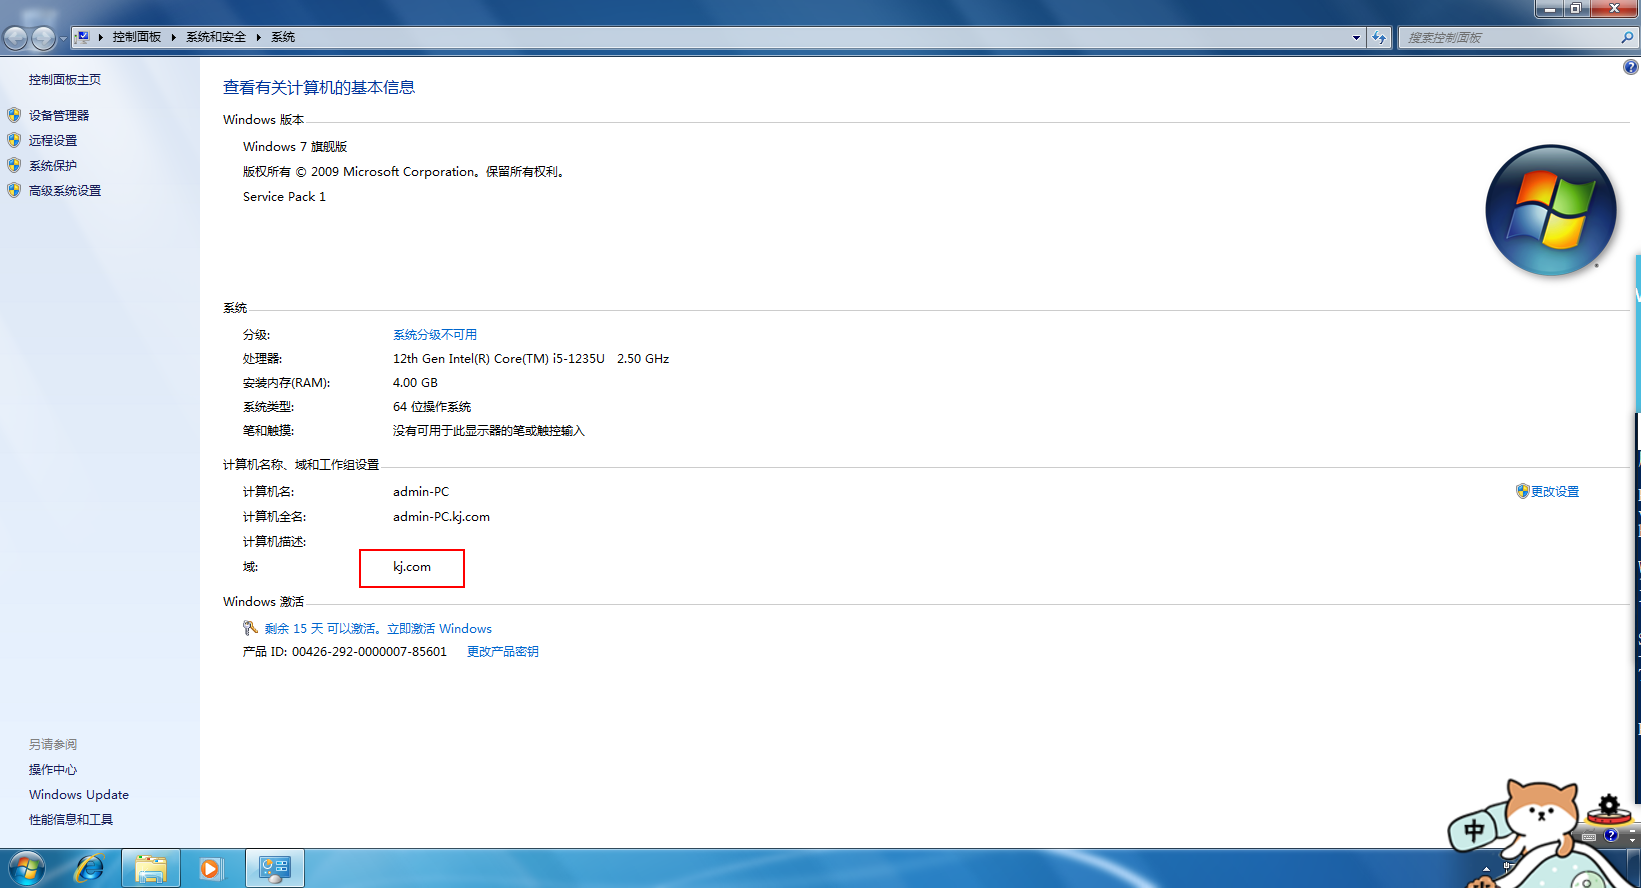The height and width of the screenshot is (888, 1641).
Task: Open Windows Update link in sidebar
Action: [79, 795]
